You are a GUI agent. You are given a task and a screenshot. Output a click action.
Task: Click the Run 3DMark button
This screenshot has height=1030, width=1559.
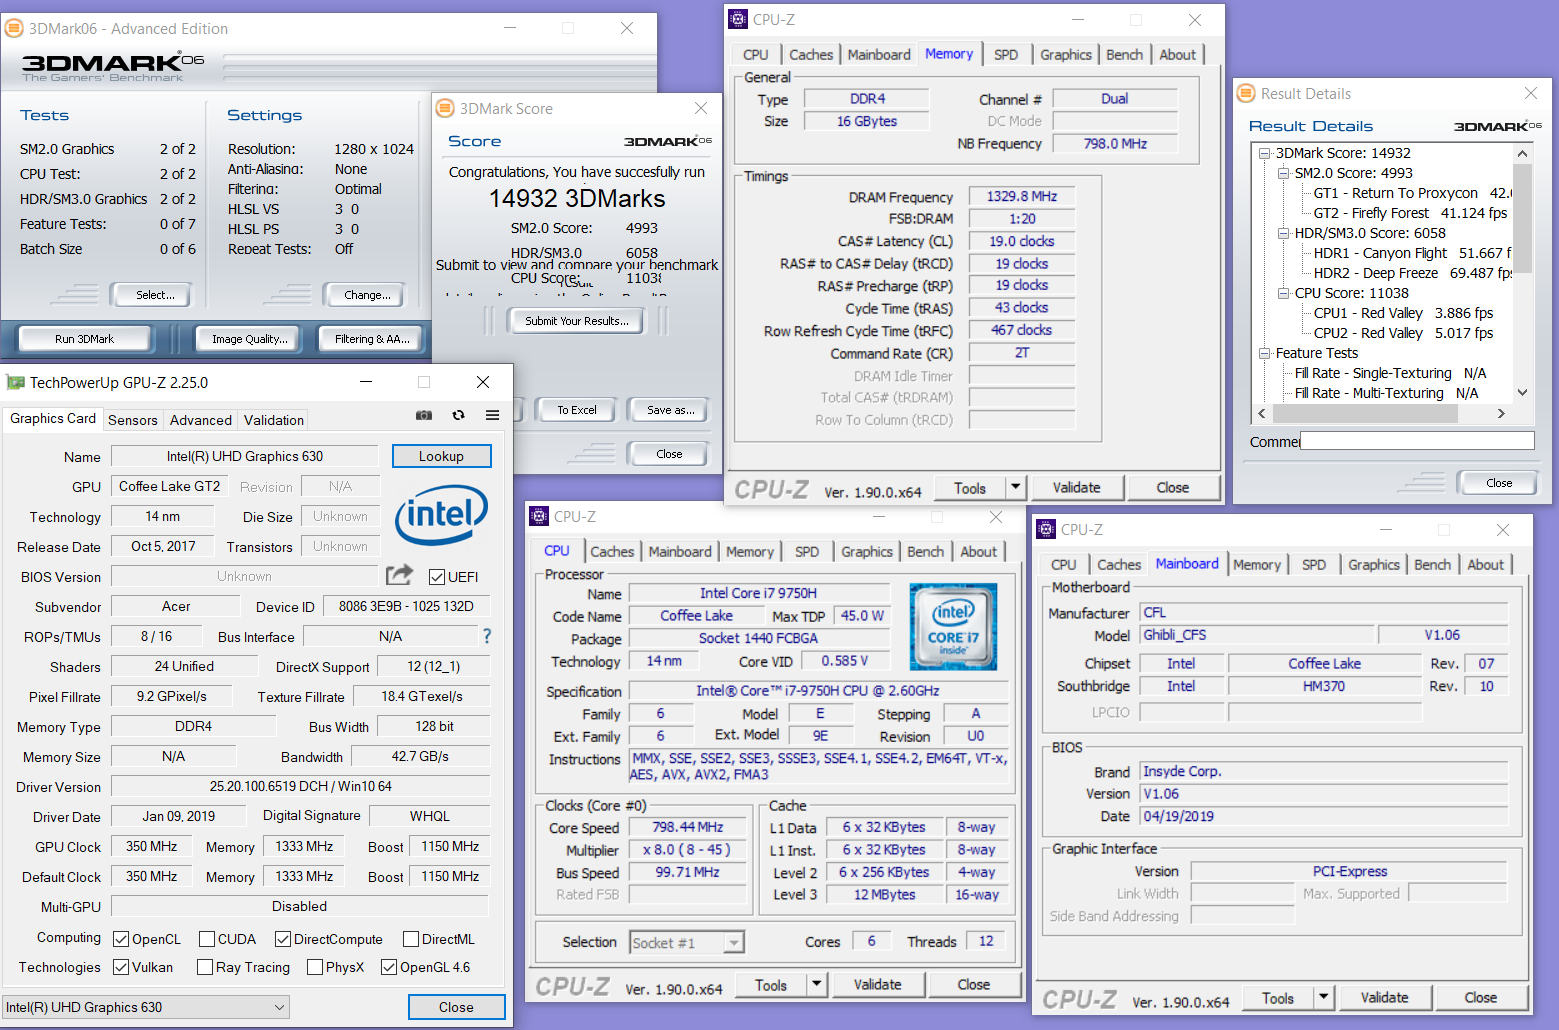click(84, 339)
